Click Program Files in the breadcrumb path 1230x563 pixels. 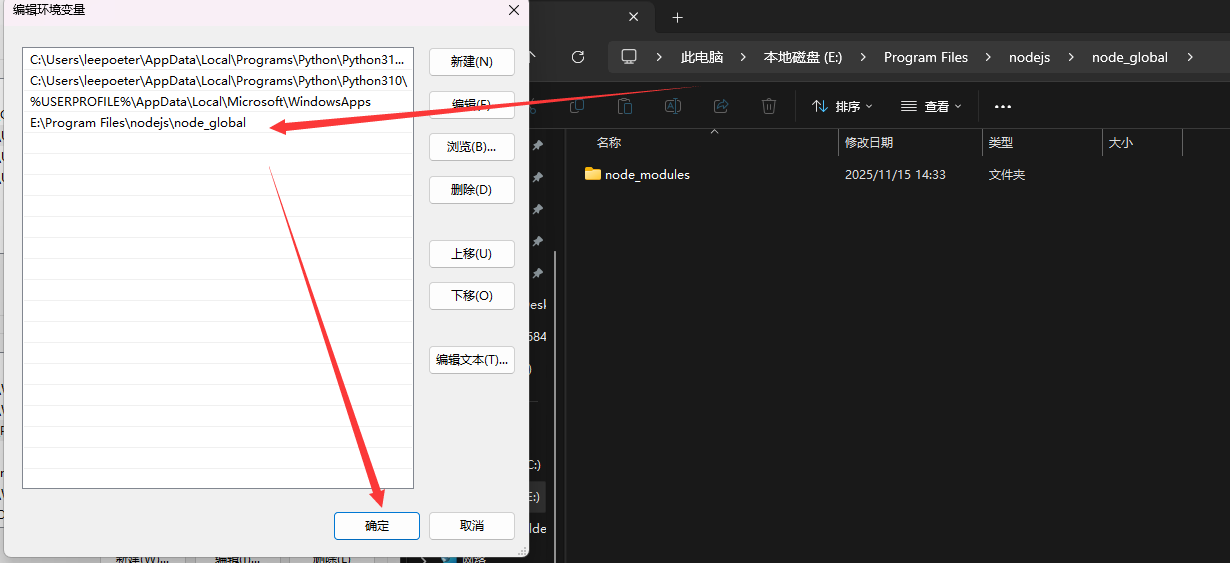[x=926, y=57]
